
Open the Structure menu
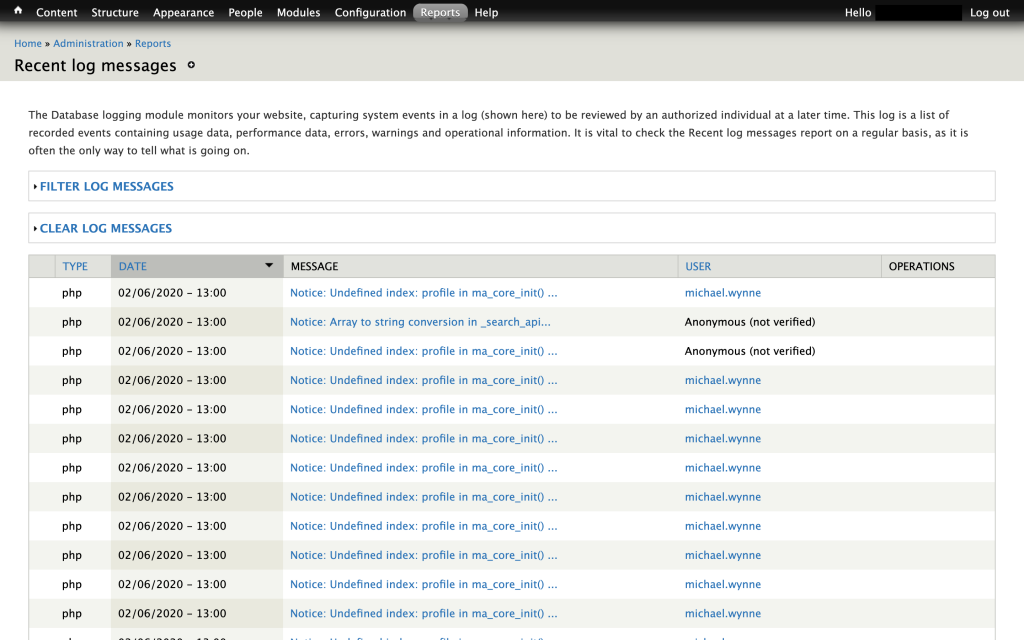tap(115, 12)
